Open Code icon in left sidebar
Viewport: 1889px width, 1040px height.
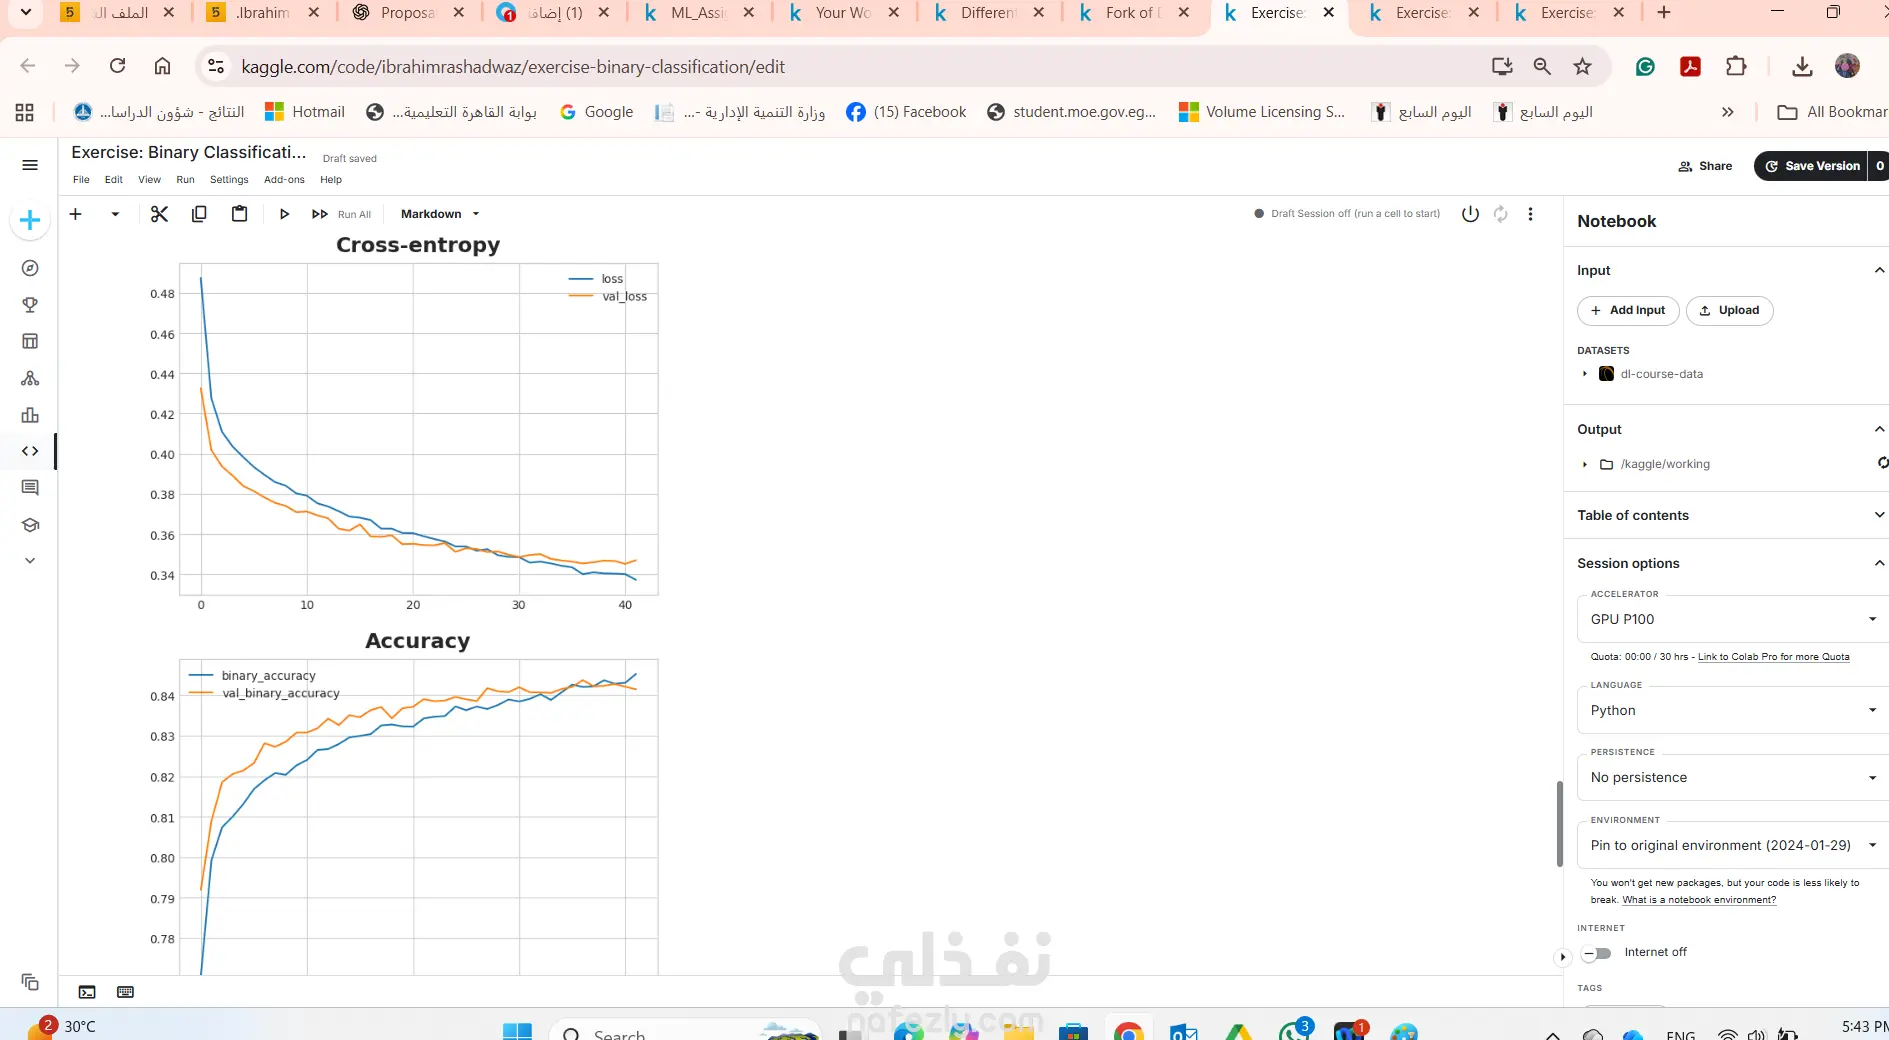[x=30, y=451]
